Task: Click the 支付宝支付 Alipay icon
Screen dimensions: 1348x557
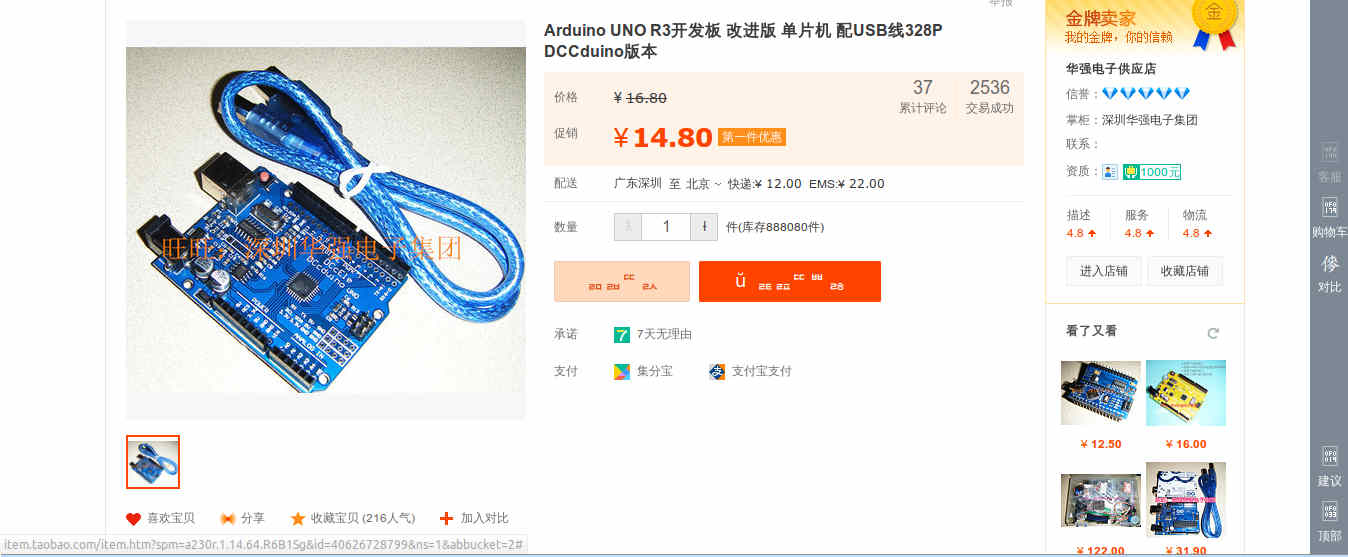Action: [717, 371]
